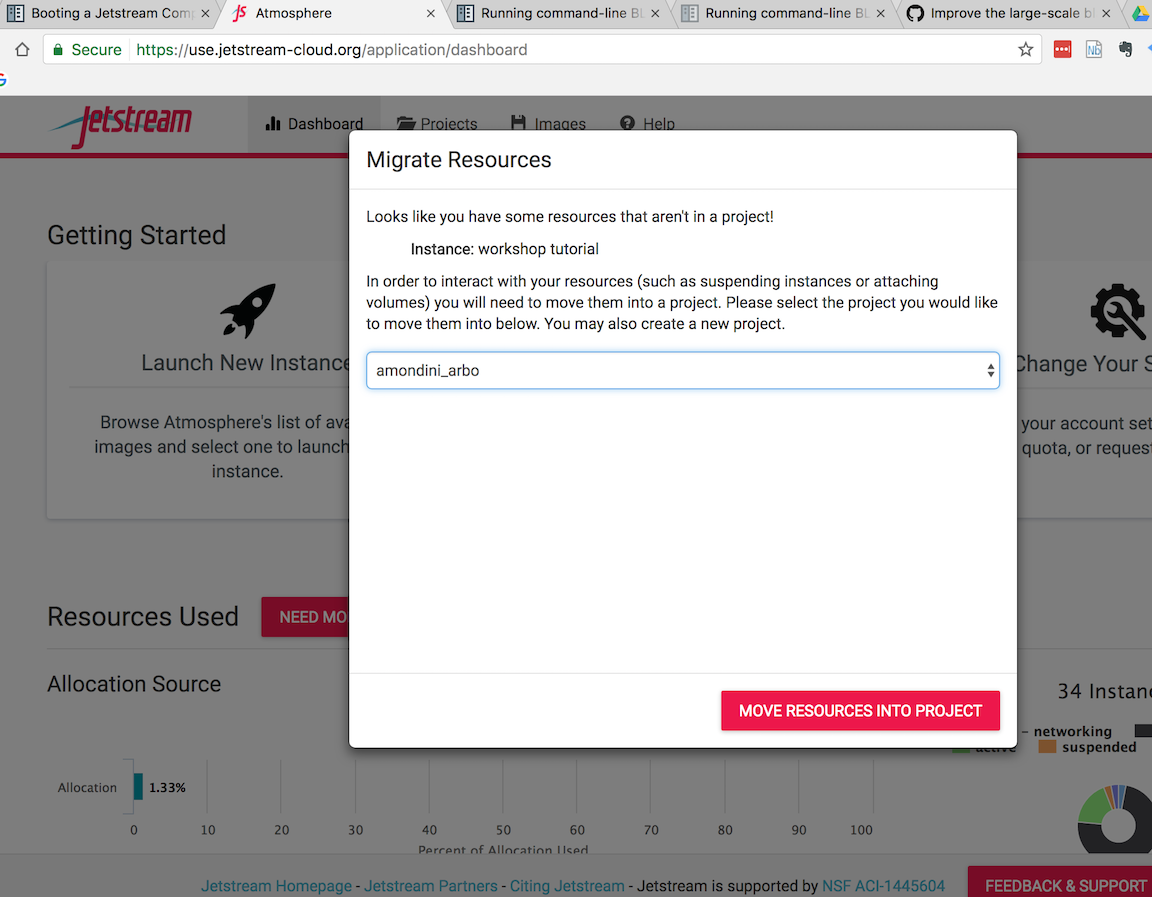Open the Jetstream Homepage footer link
The image size is (1152, 897).
click(x=276, y=886)
